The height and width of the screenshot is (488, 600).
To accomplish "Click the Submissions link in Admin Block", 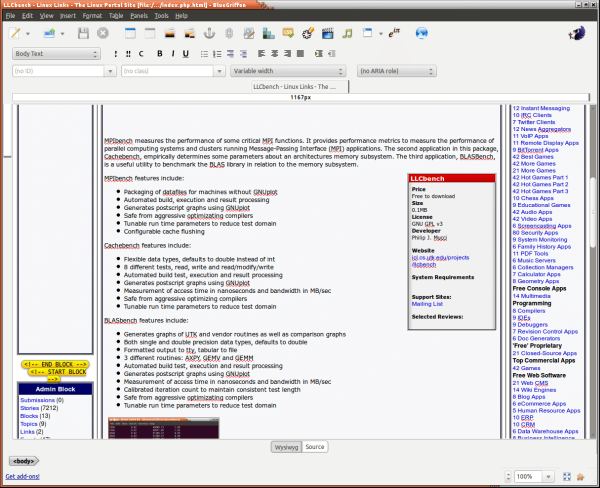I will 38,400.
